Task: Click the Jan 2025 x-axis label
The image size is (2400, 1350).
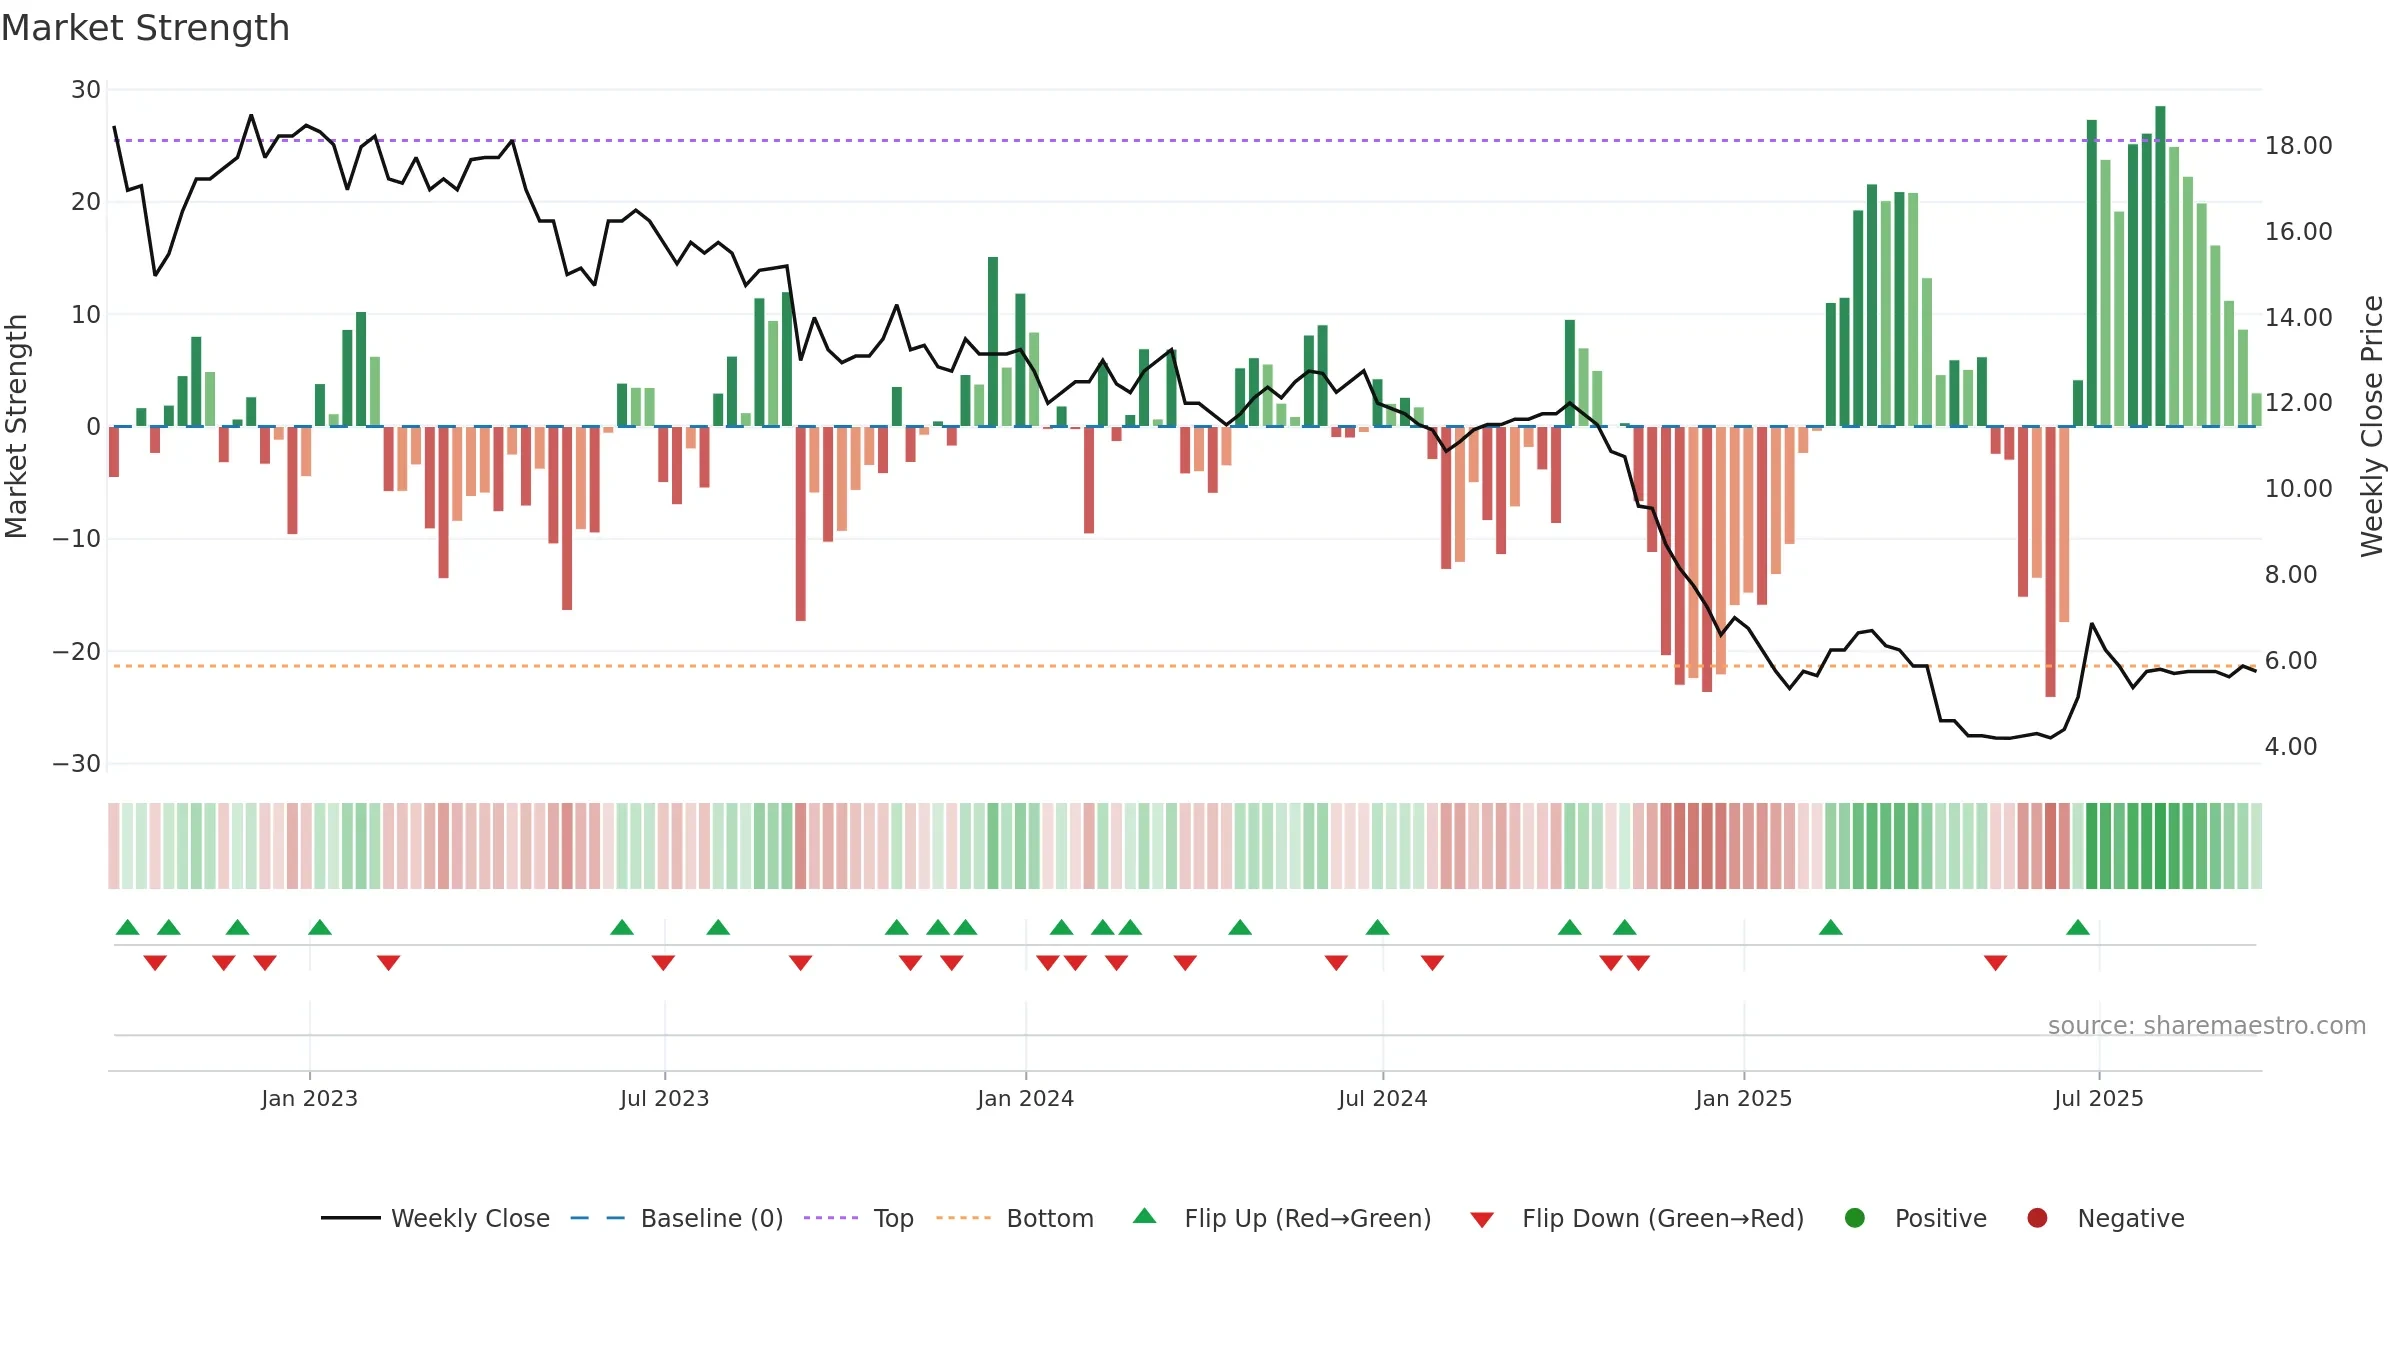Action: coord(1743,1098)
